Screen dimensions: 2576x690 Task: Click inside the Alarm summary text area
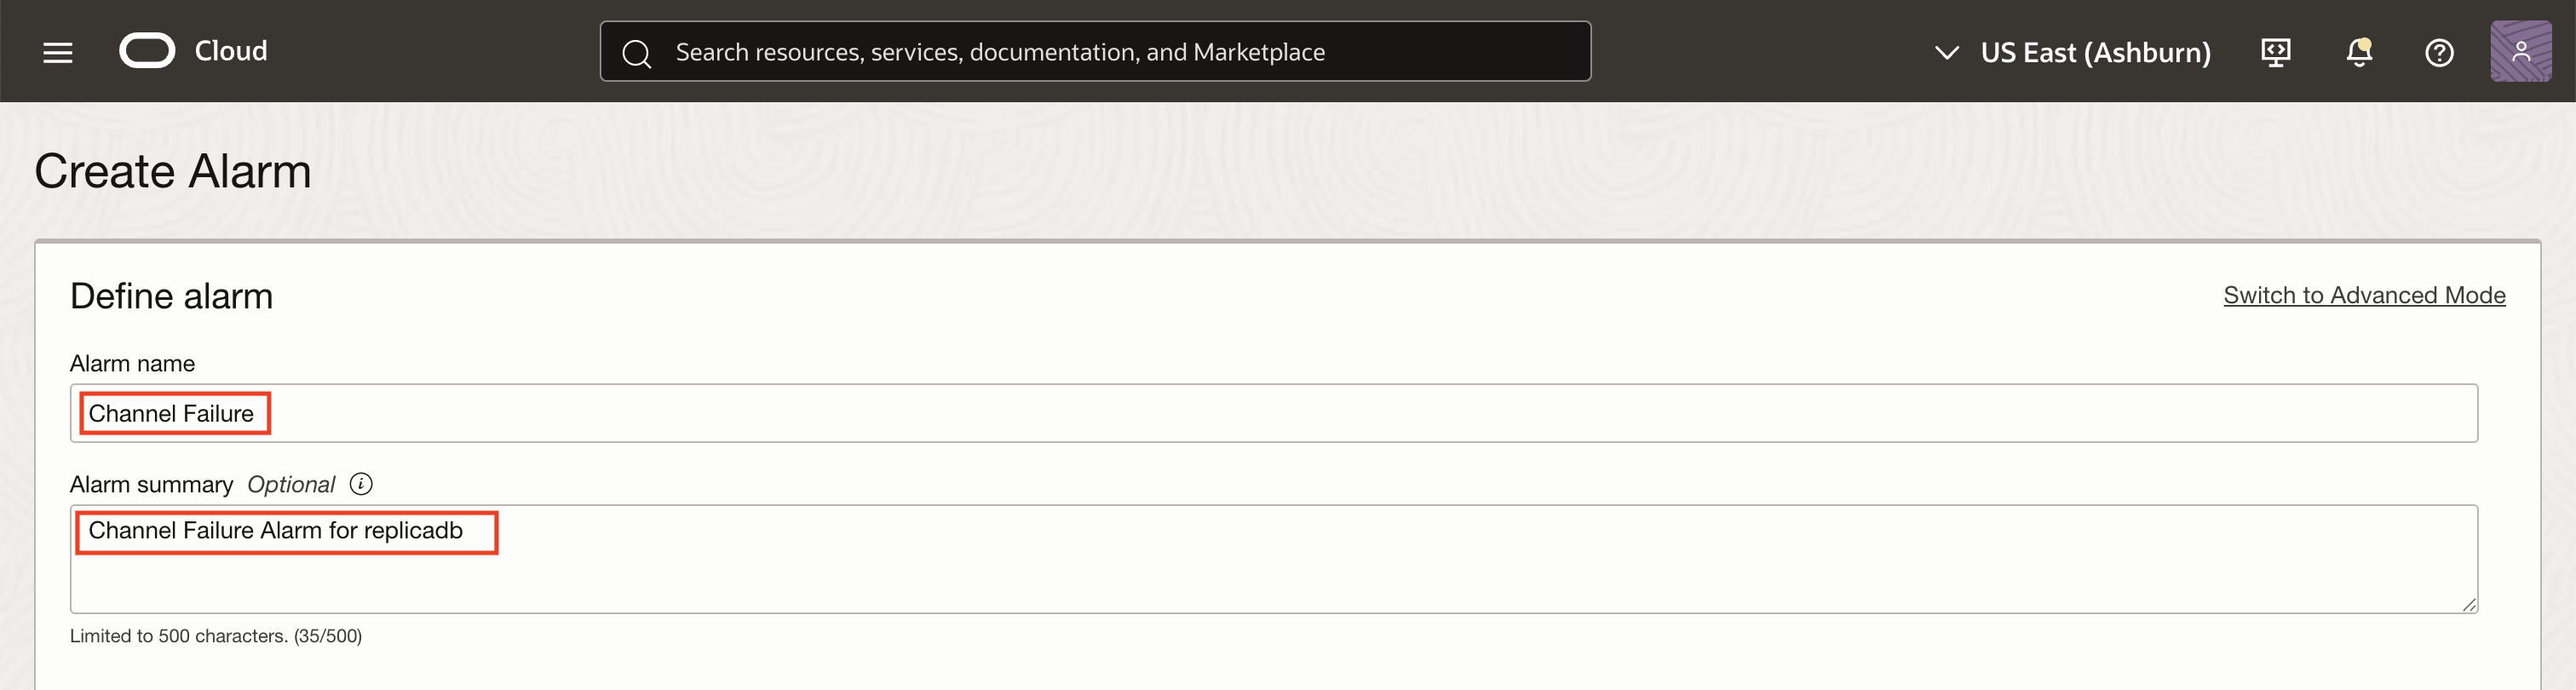click(x=1300, y=570)
